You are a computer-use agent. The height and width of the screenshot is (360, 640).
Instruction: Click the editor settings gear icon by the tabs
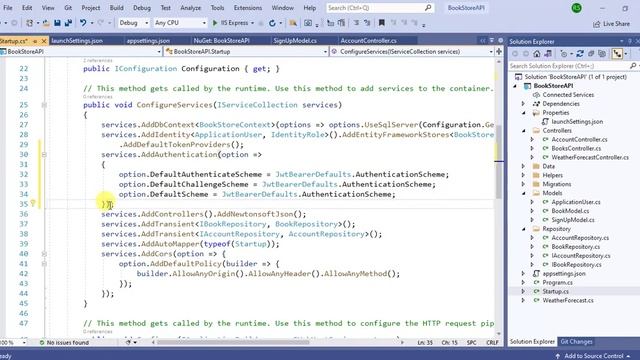(500, 40)
